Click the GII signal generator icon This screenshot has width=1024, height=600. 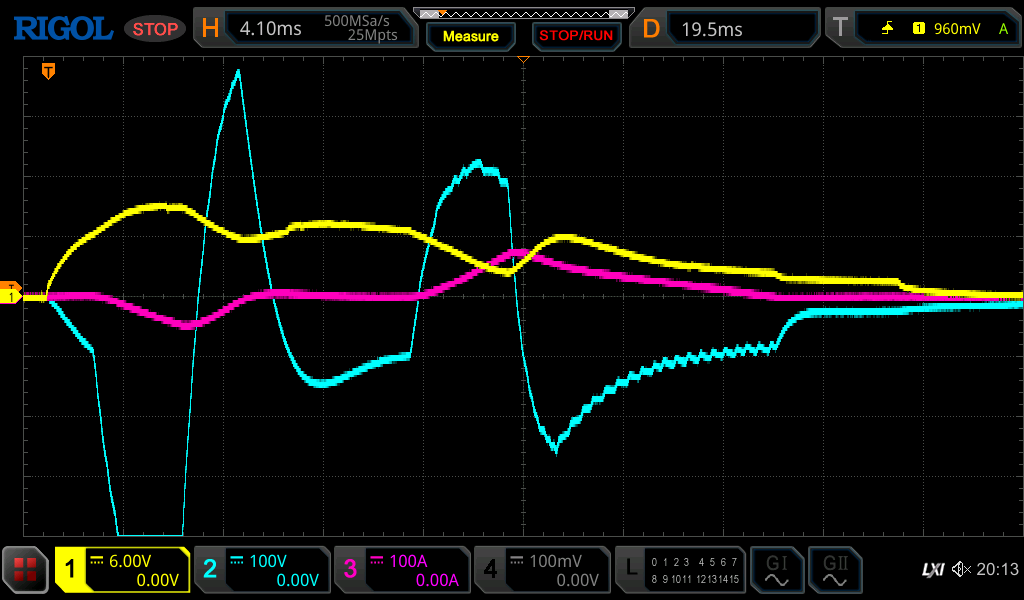(835, 570)
